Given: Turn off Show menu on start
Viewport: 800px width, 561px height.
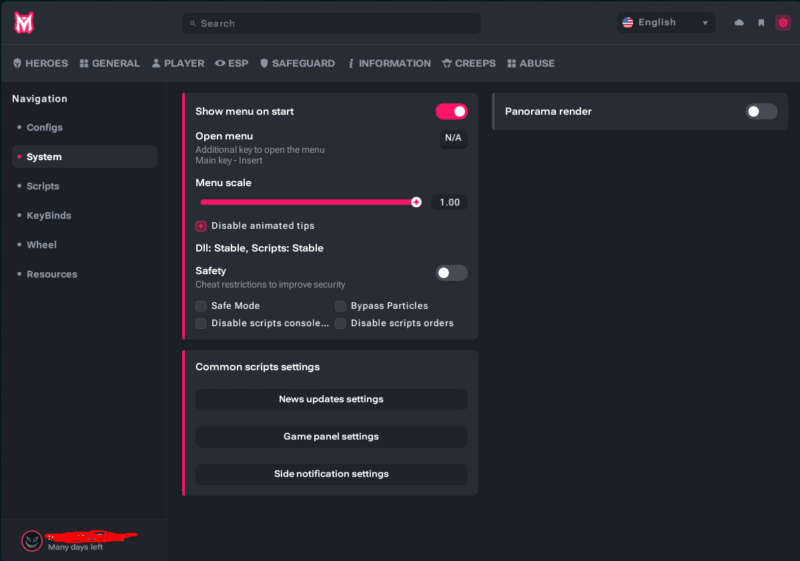Looking at the screenshot, I should [x=452, y=111].
